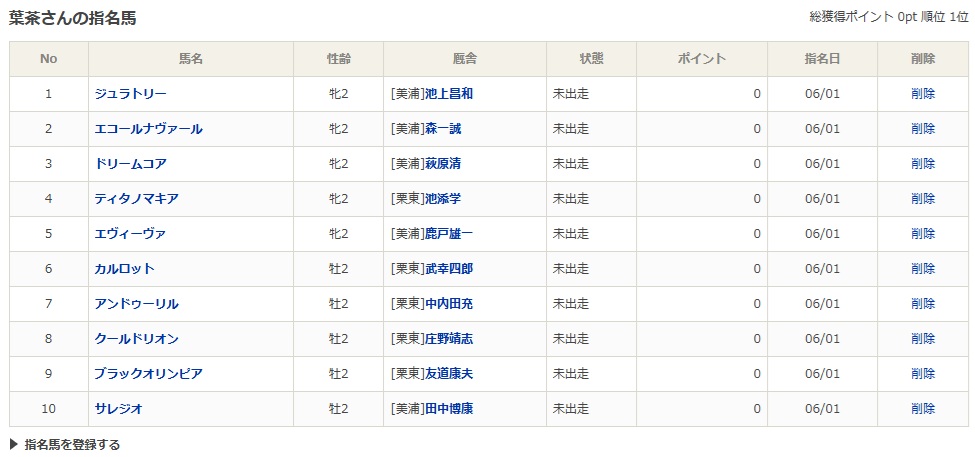Click points value 0 in エヴィーヴァ row

(x=757, y=234)
